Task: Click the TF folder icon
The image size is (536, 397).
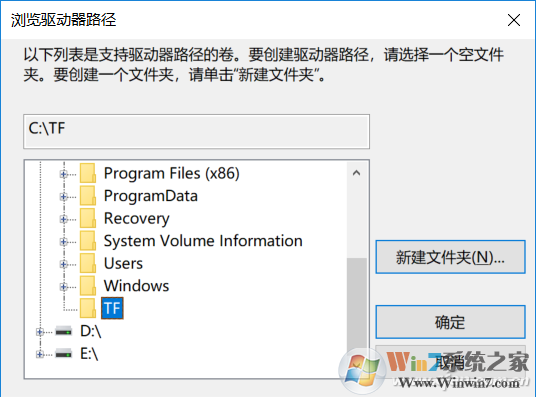Action: [x=88, y=308]
